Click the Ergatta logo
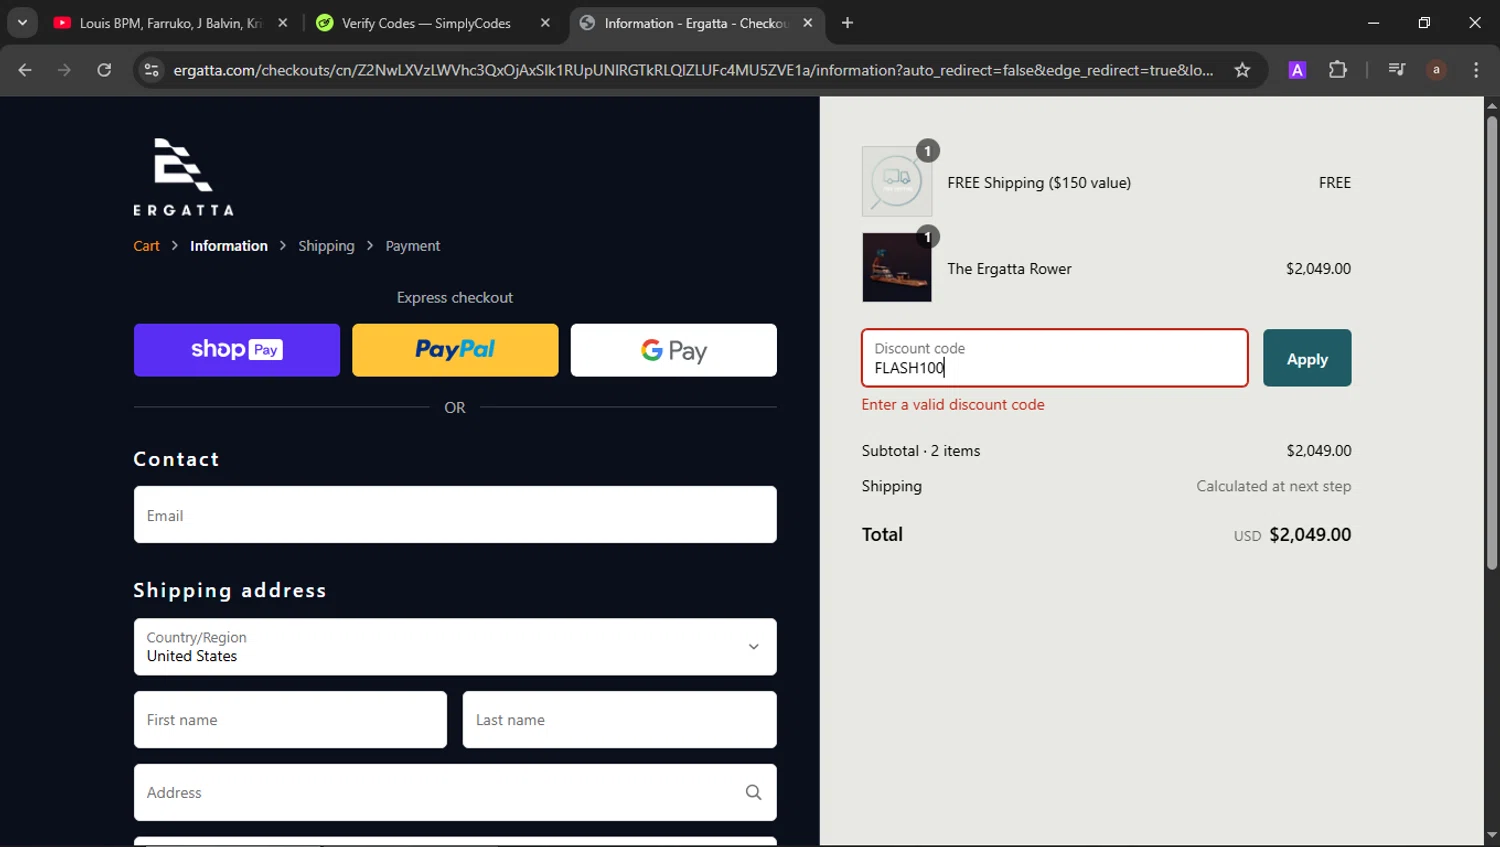 point(184,177)
